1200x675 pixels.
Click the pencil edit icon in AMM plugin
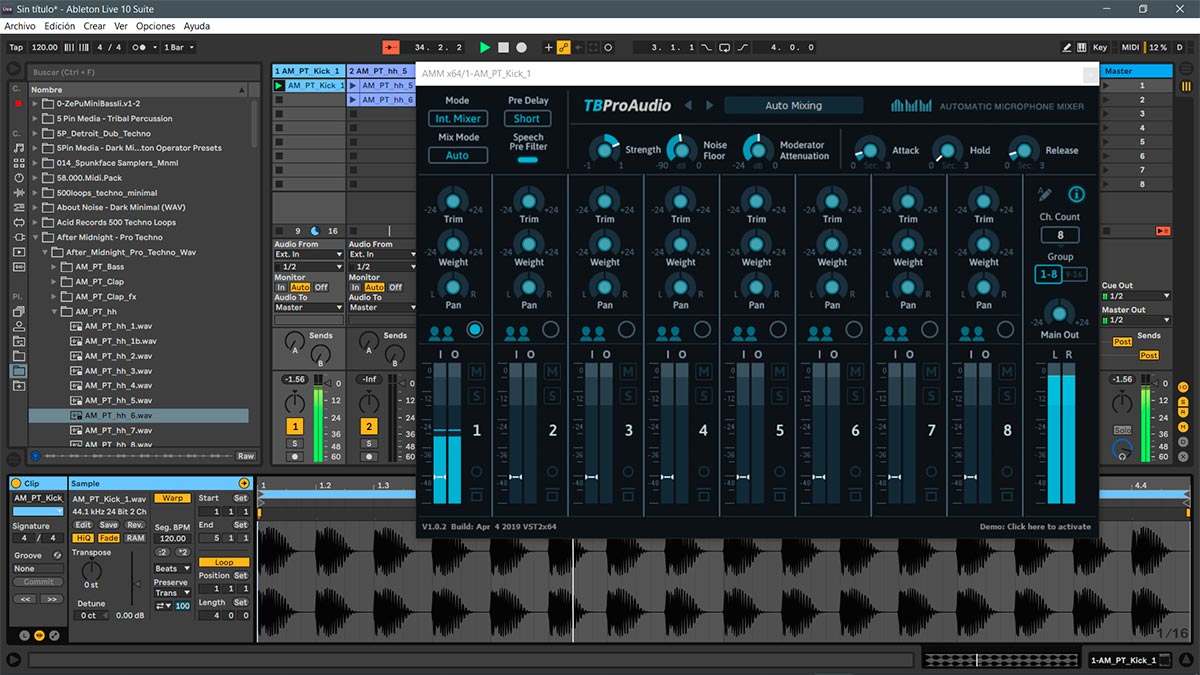[1045, 194]
